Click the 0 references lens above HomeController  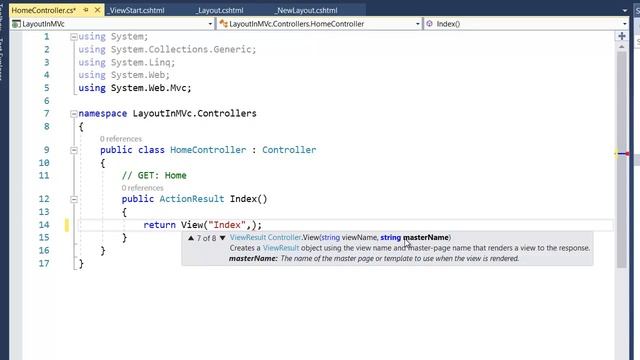pyautogui.click(x=121, y=139)
